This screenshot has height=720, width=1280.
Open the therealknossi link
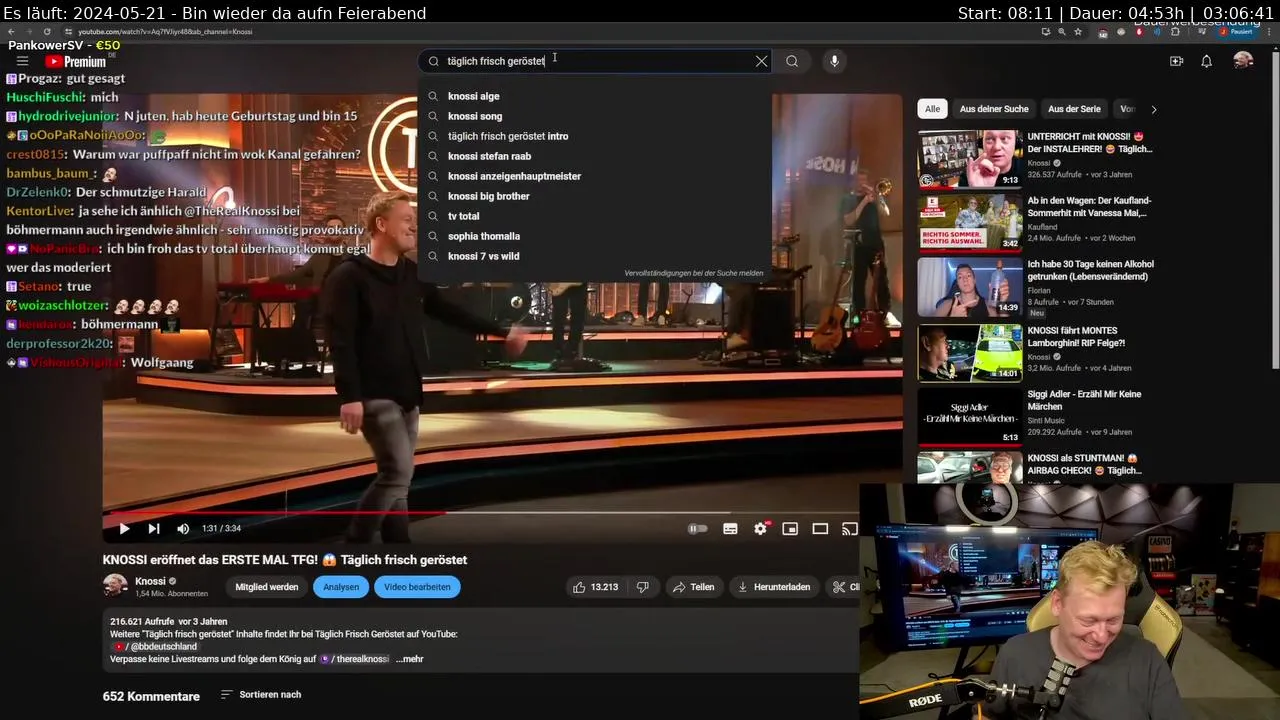356,659
